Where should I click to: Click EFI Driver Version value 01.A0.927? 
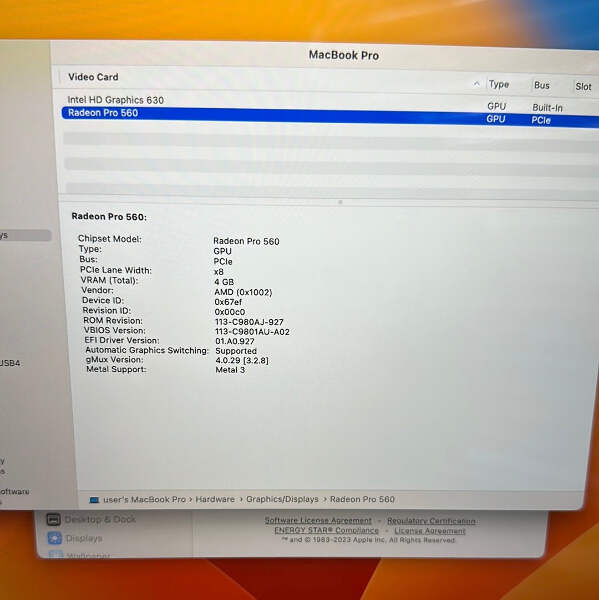(235, 341)
